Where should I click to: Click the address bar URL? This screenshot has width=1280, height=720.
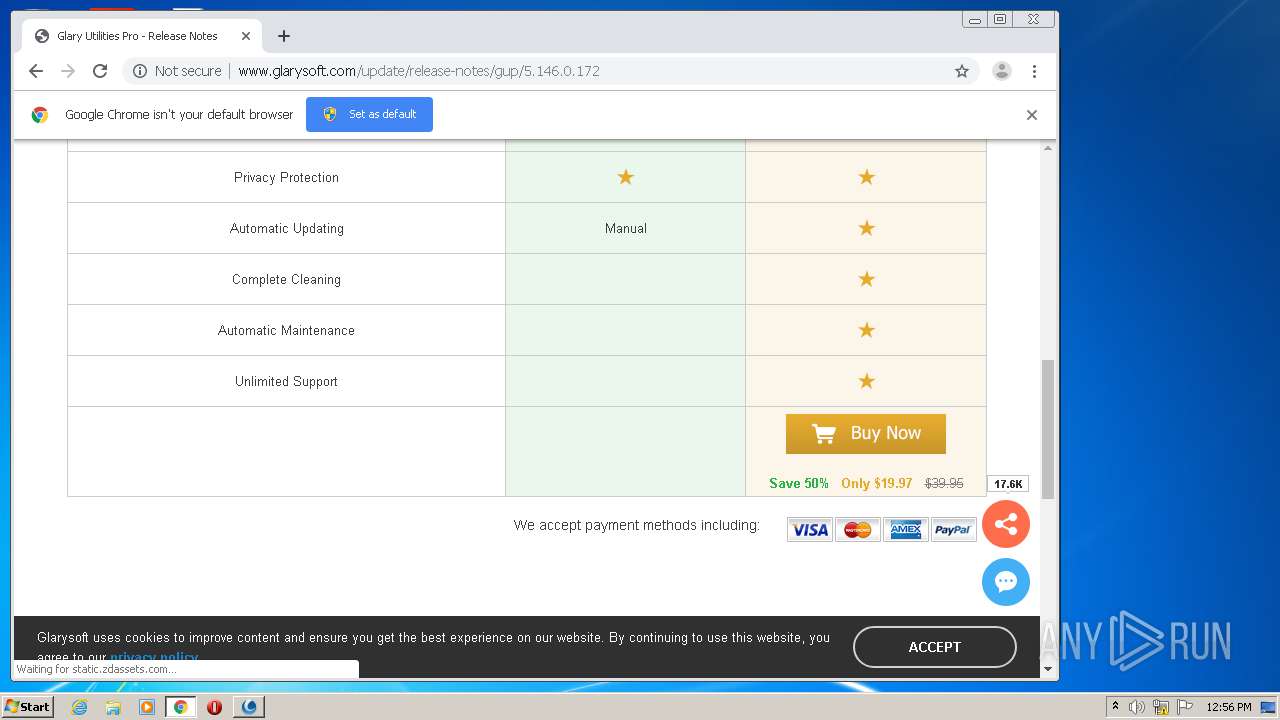(x=419, y=71)
